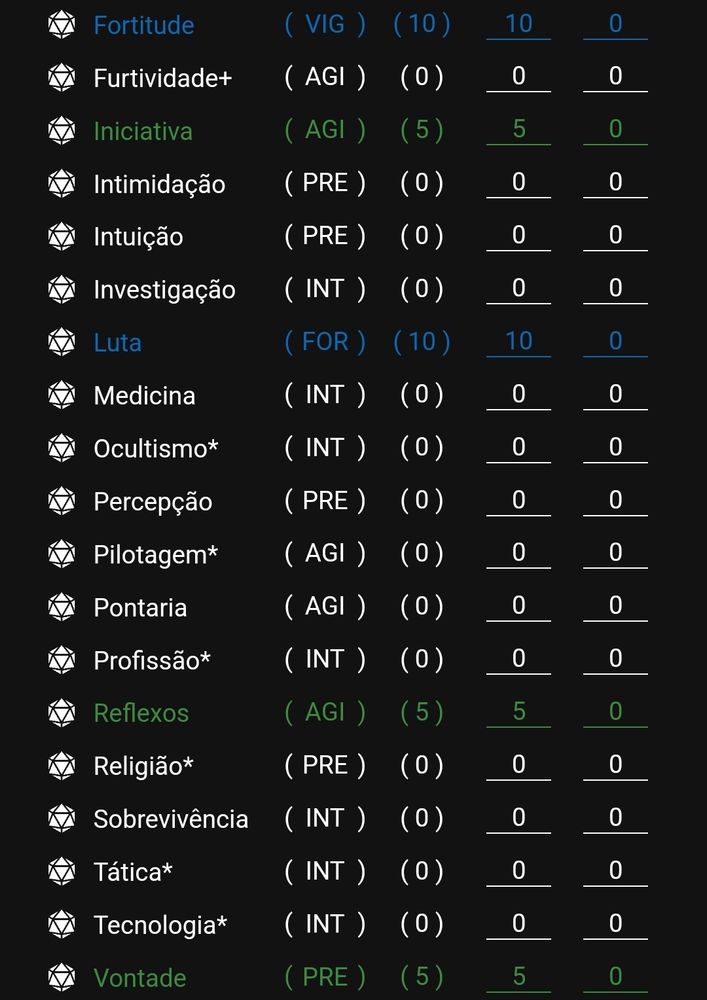
Task: Roll the dice icon beside Furtividade+
Action: tap(62, 77)
